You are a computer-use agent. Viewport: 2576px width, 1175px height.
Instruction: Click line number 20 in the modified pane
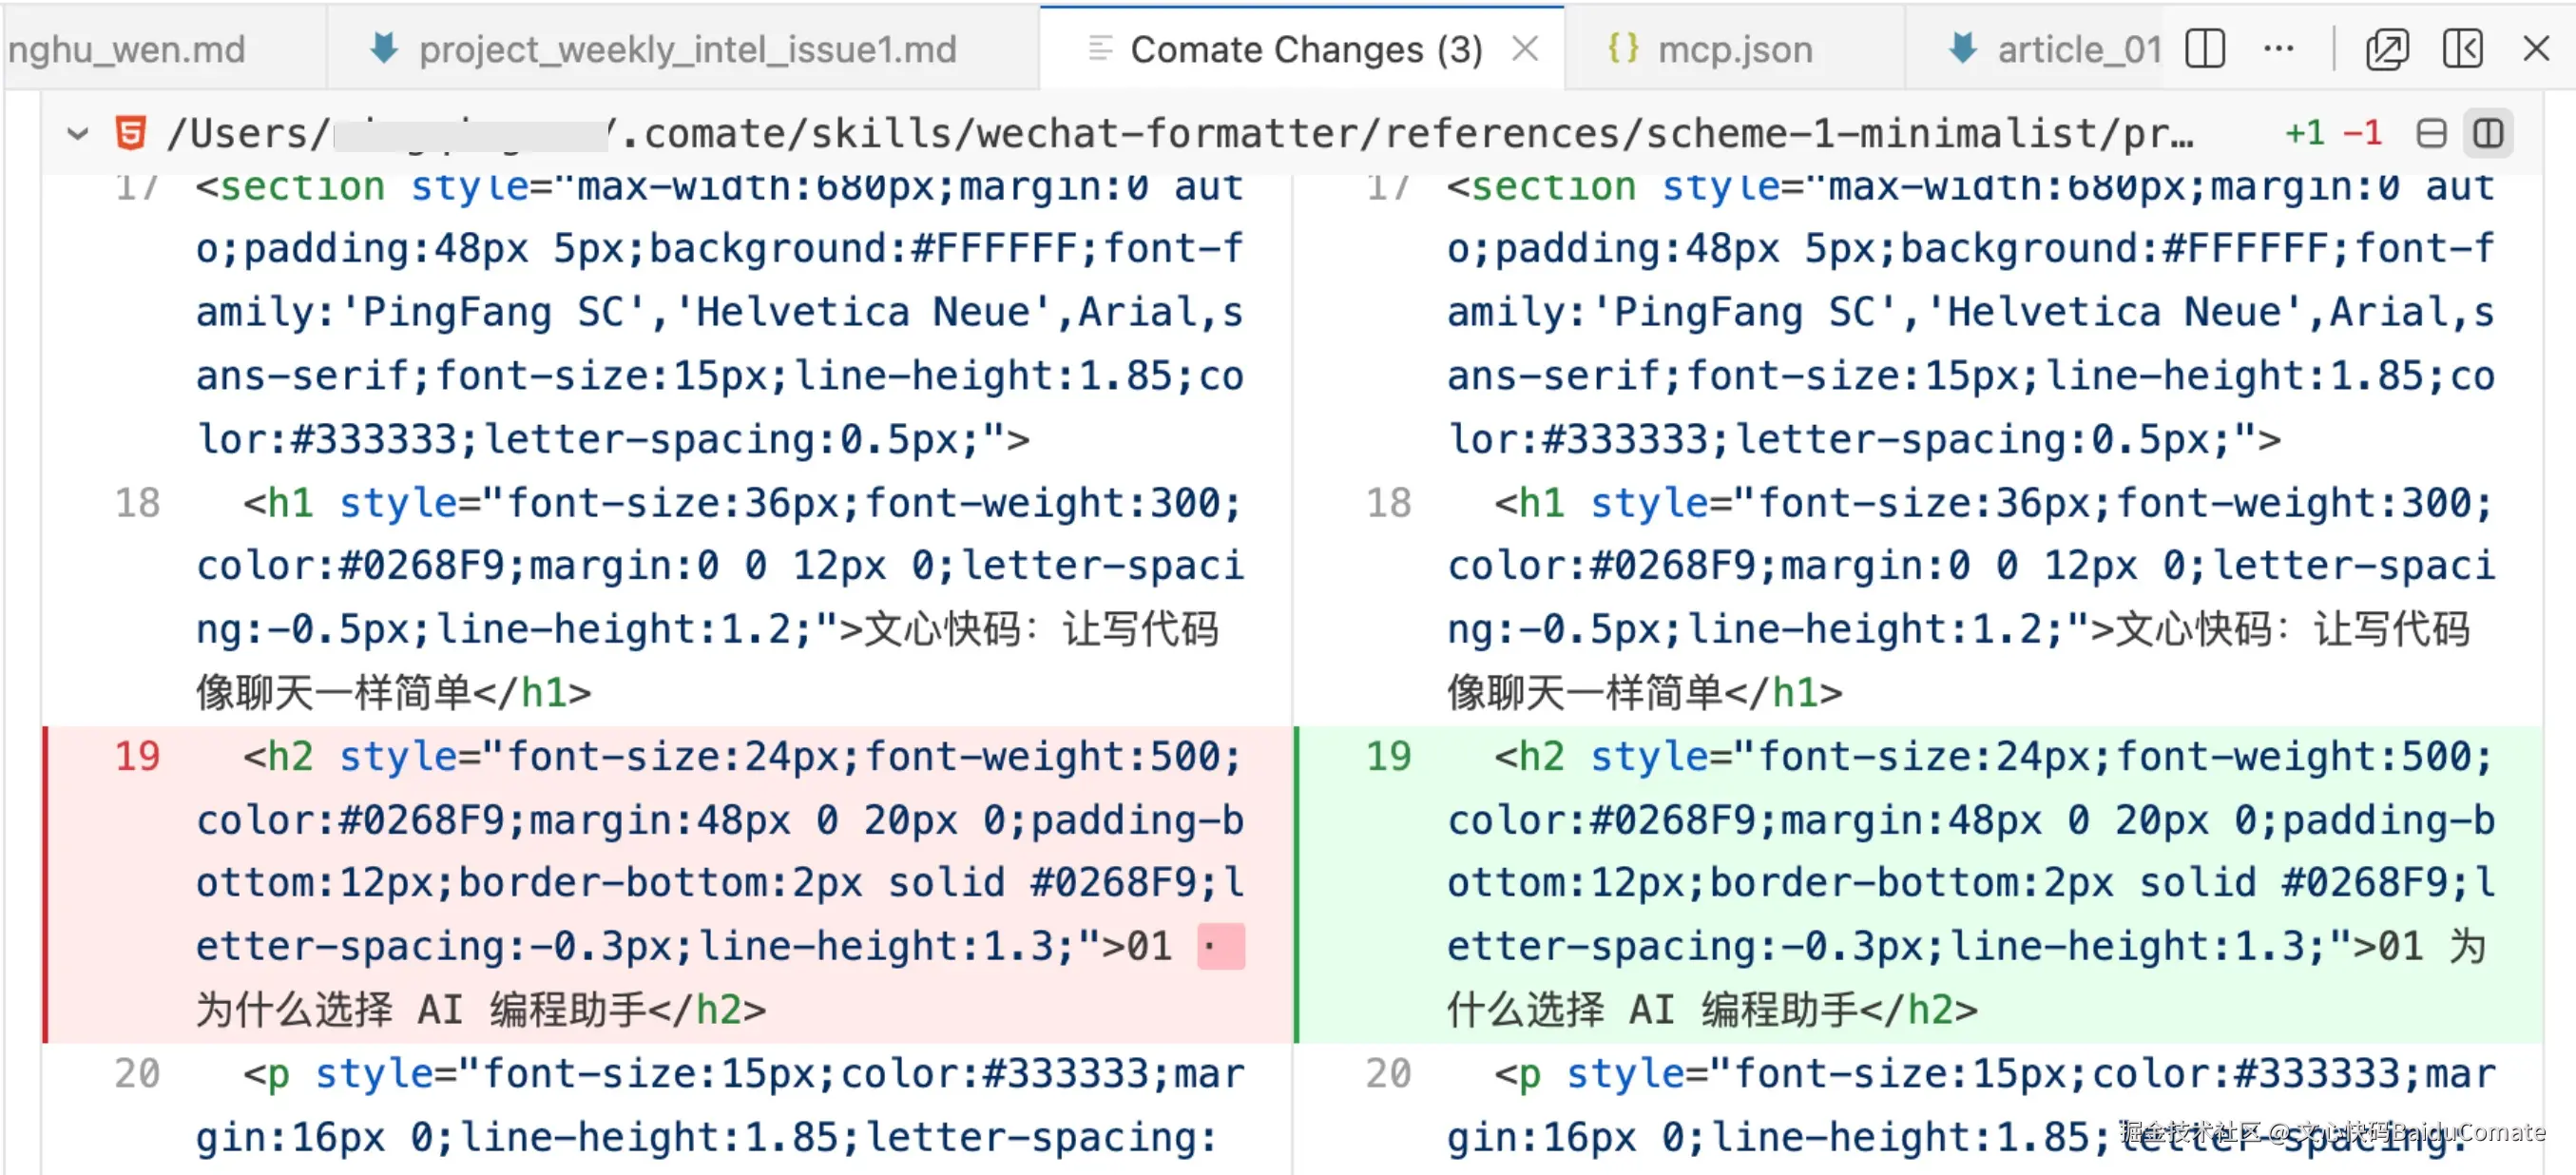tap(1389, 1074)
